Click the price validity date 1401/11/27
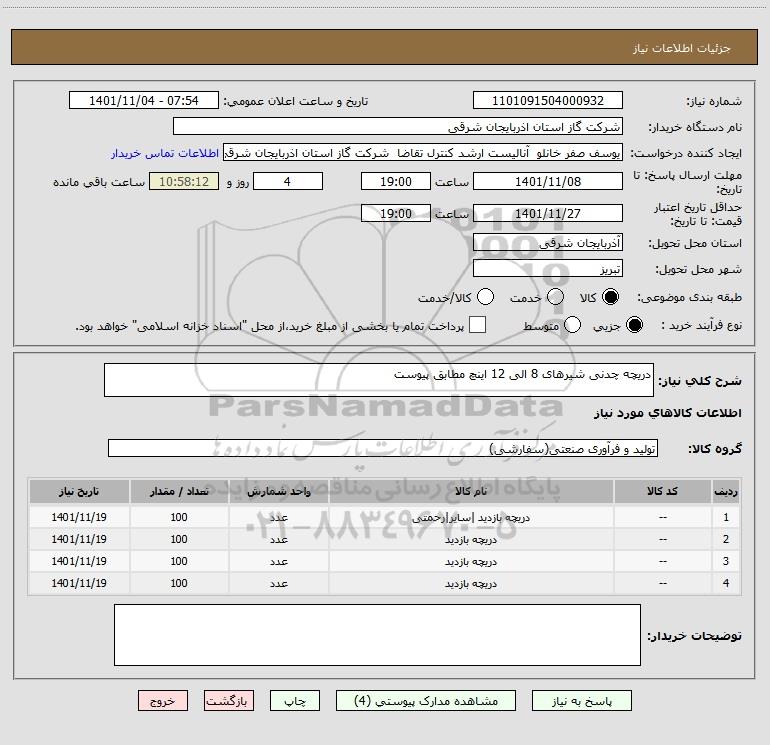The height and width of the screenshot is (745, 770). point(548,214)
